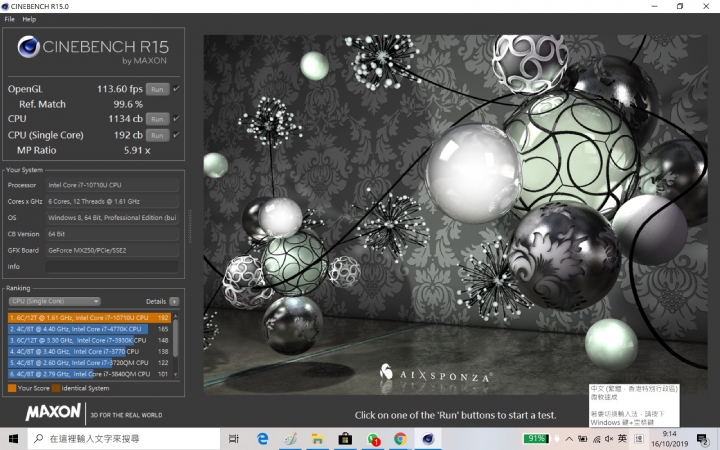Screen dimensions: 720x450
Task: Click the ranking Details arrow button
Action: click(174, 301)
